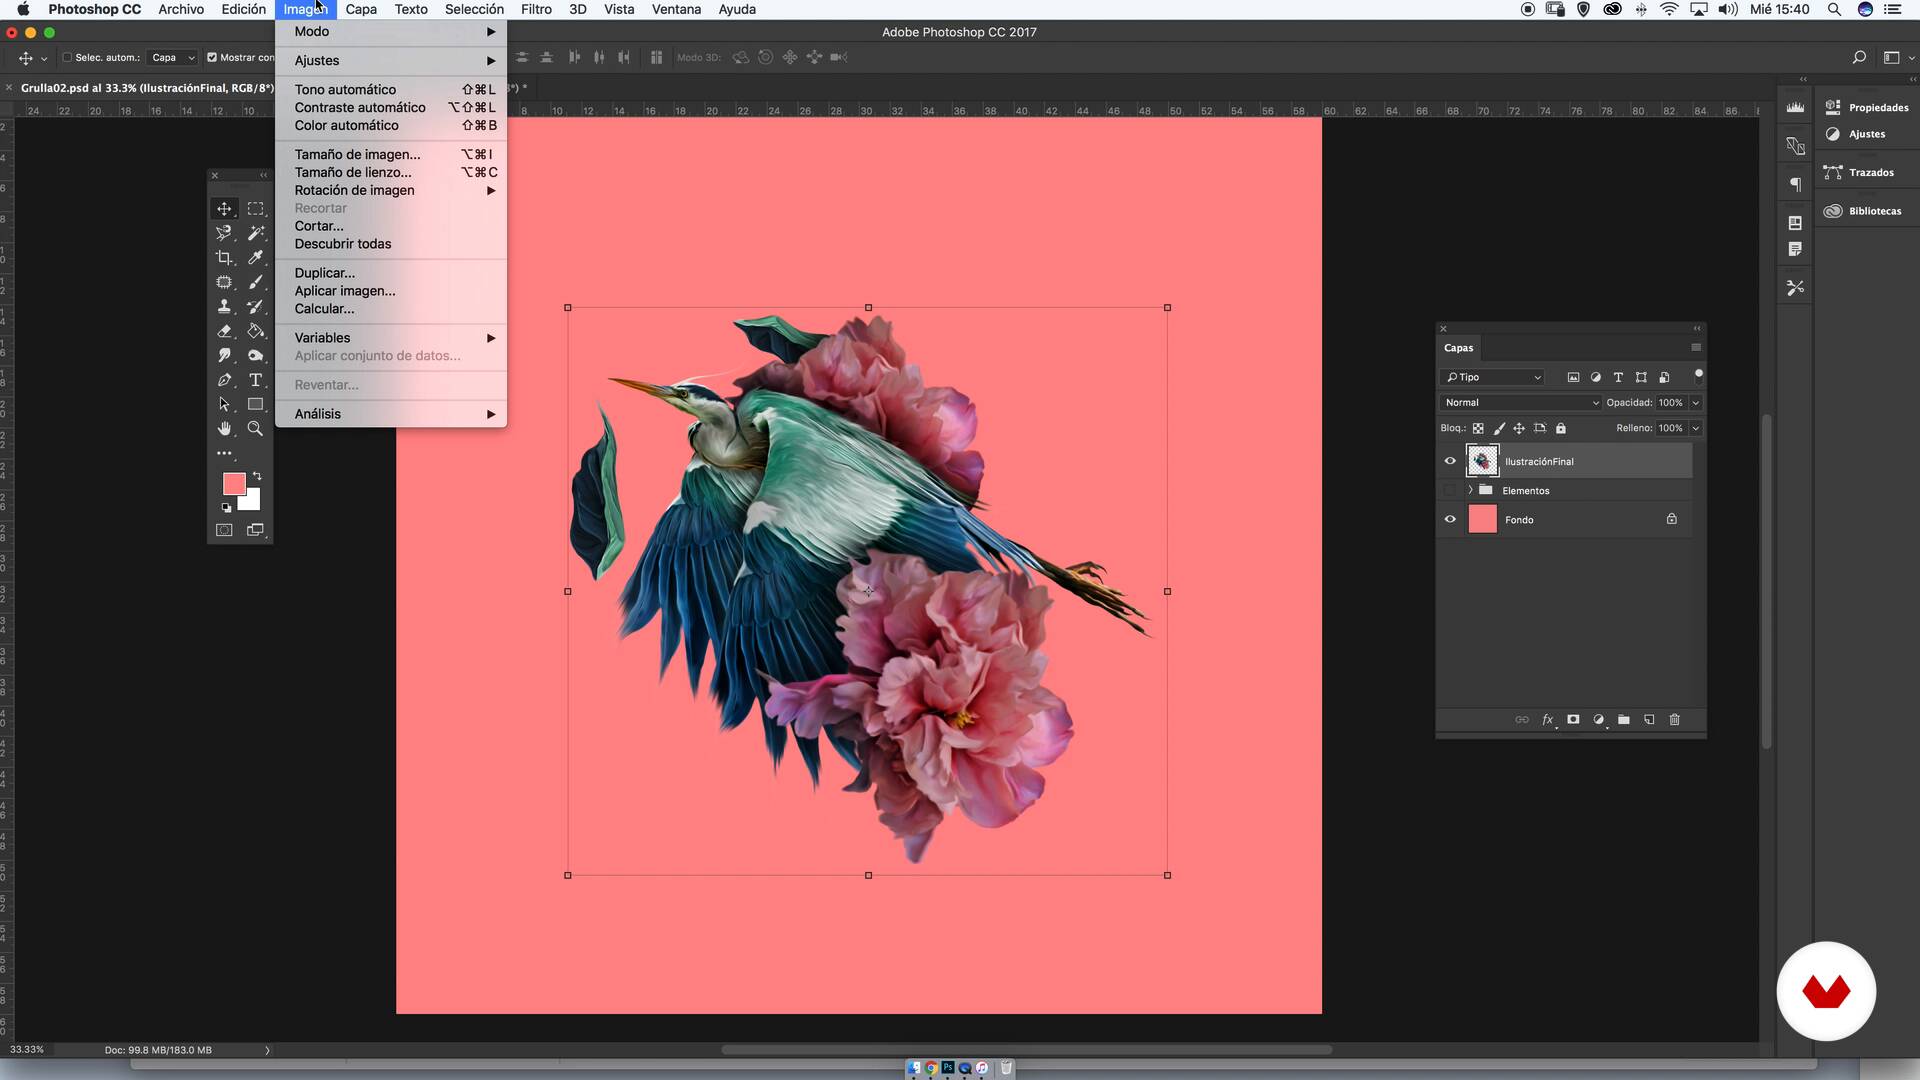This screenshot has height=1080, width=1920.
Task: Filter layers by pixel layers
Action: click(1573, 377)
